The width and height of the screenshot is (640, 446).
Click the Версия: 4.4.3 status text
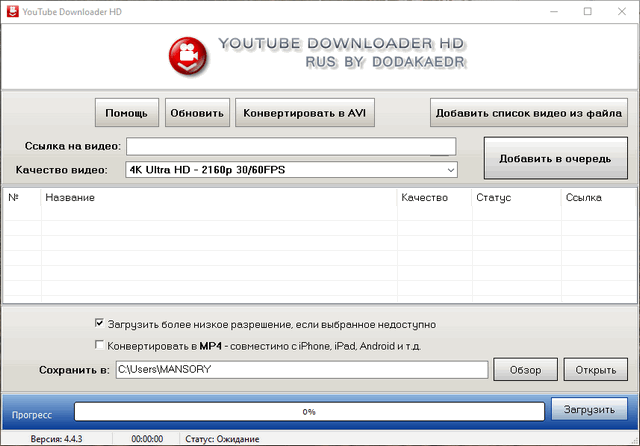click(x=56, y=439)
